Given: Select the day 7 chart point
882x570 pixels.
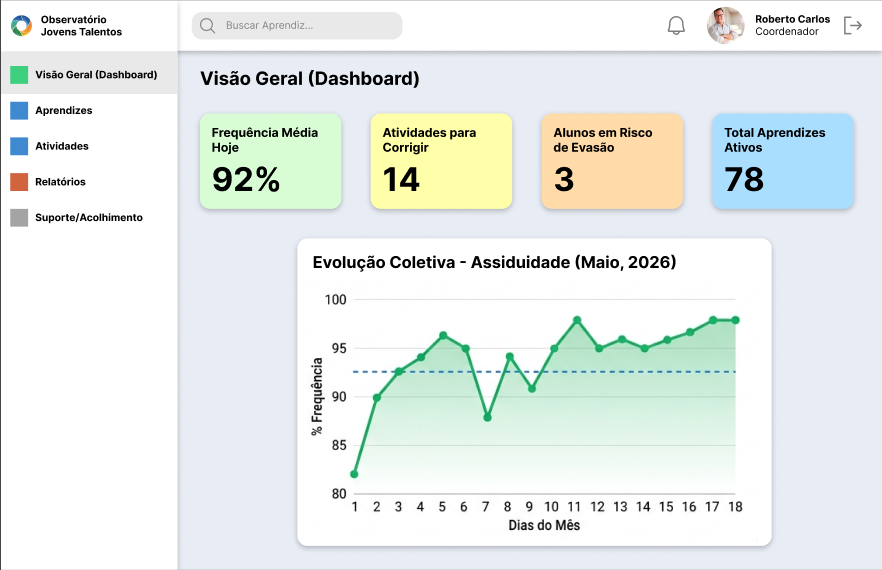Looking at the screenshot, I should point(488,418).
